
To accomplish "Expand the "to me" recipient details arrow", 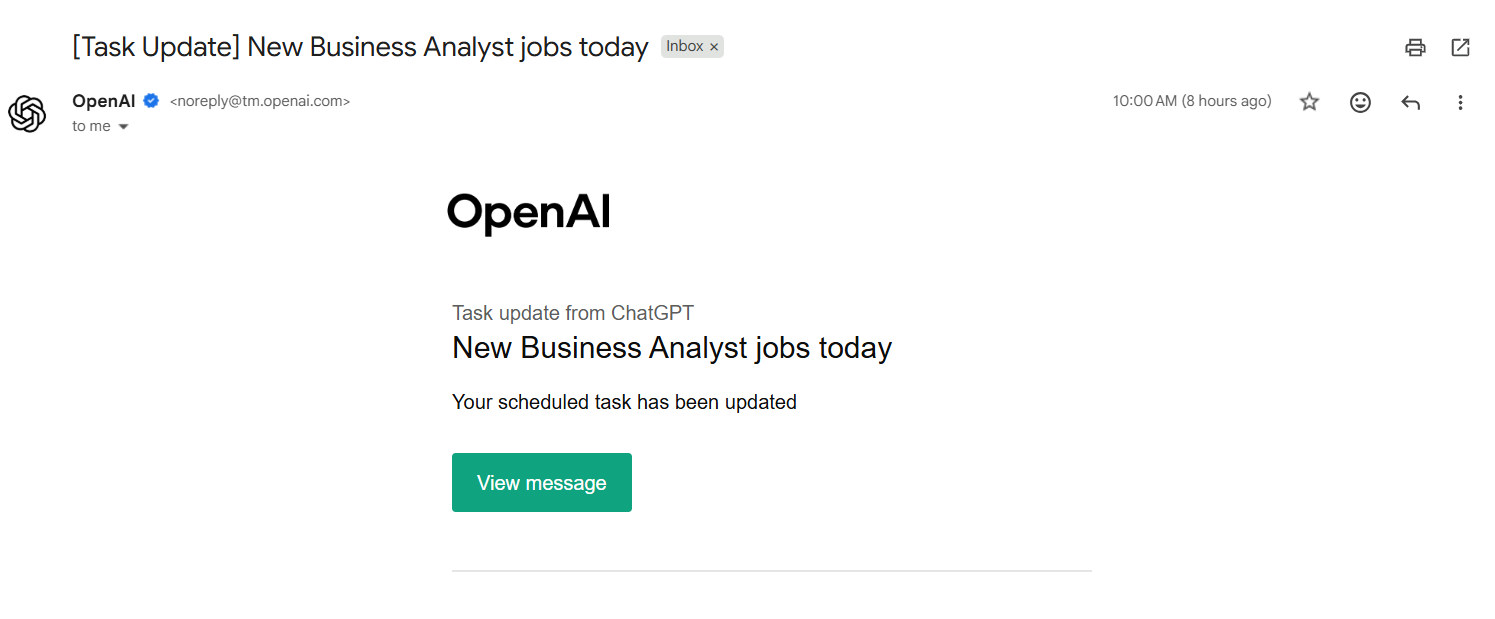I will click(x=124, y=127).
